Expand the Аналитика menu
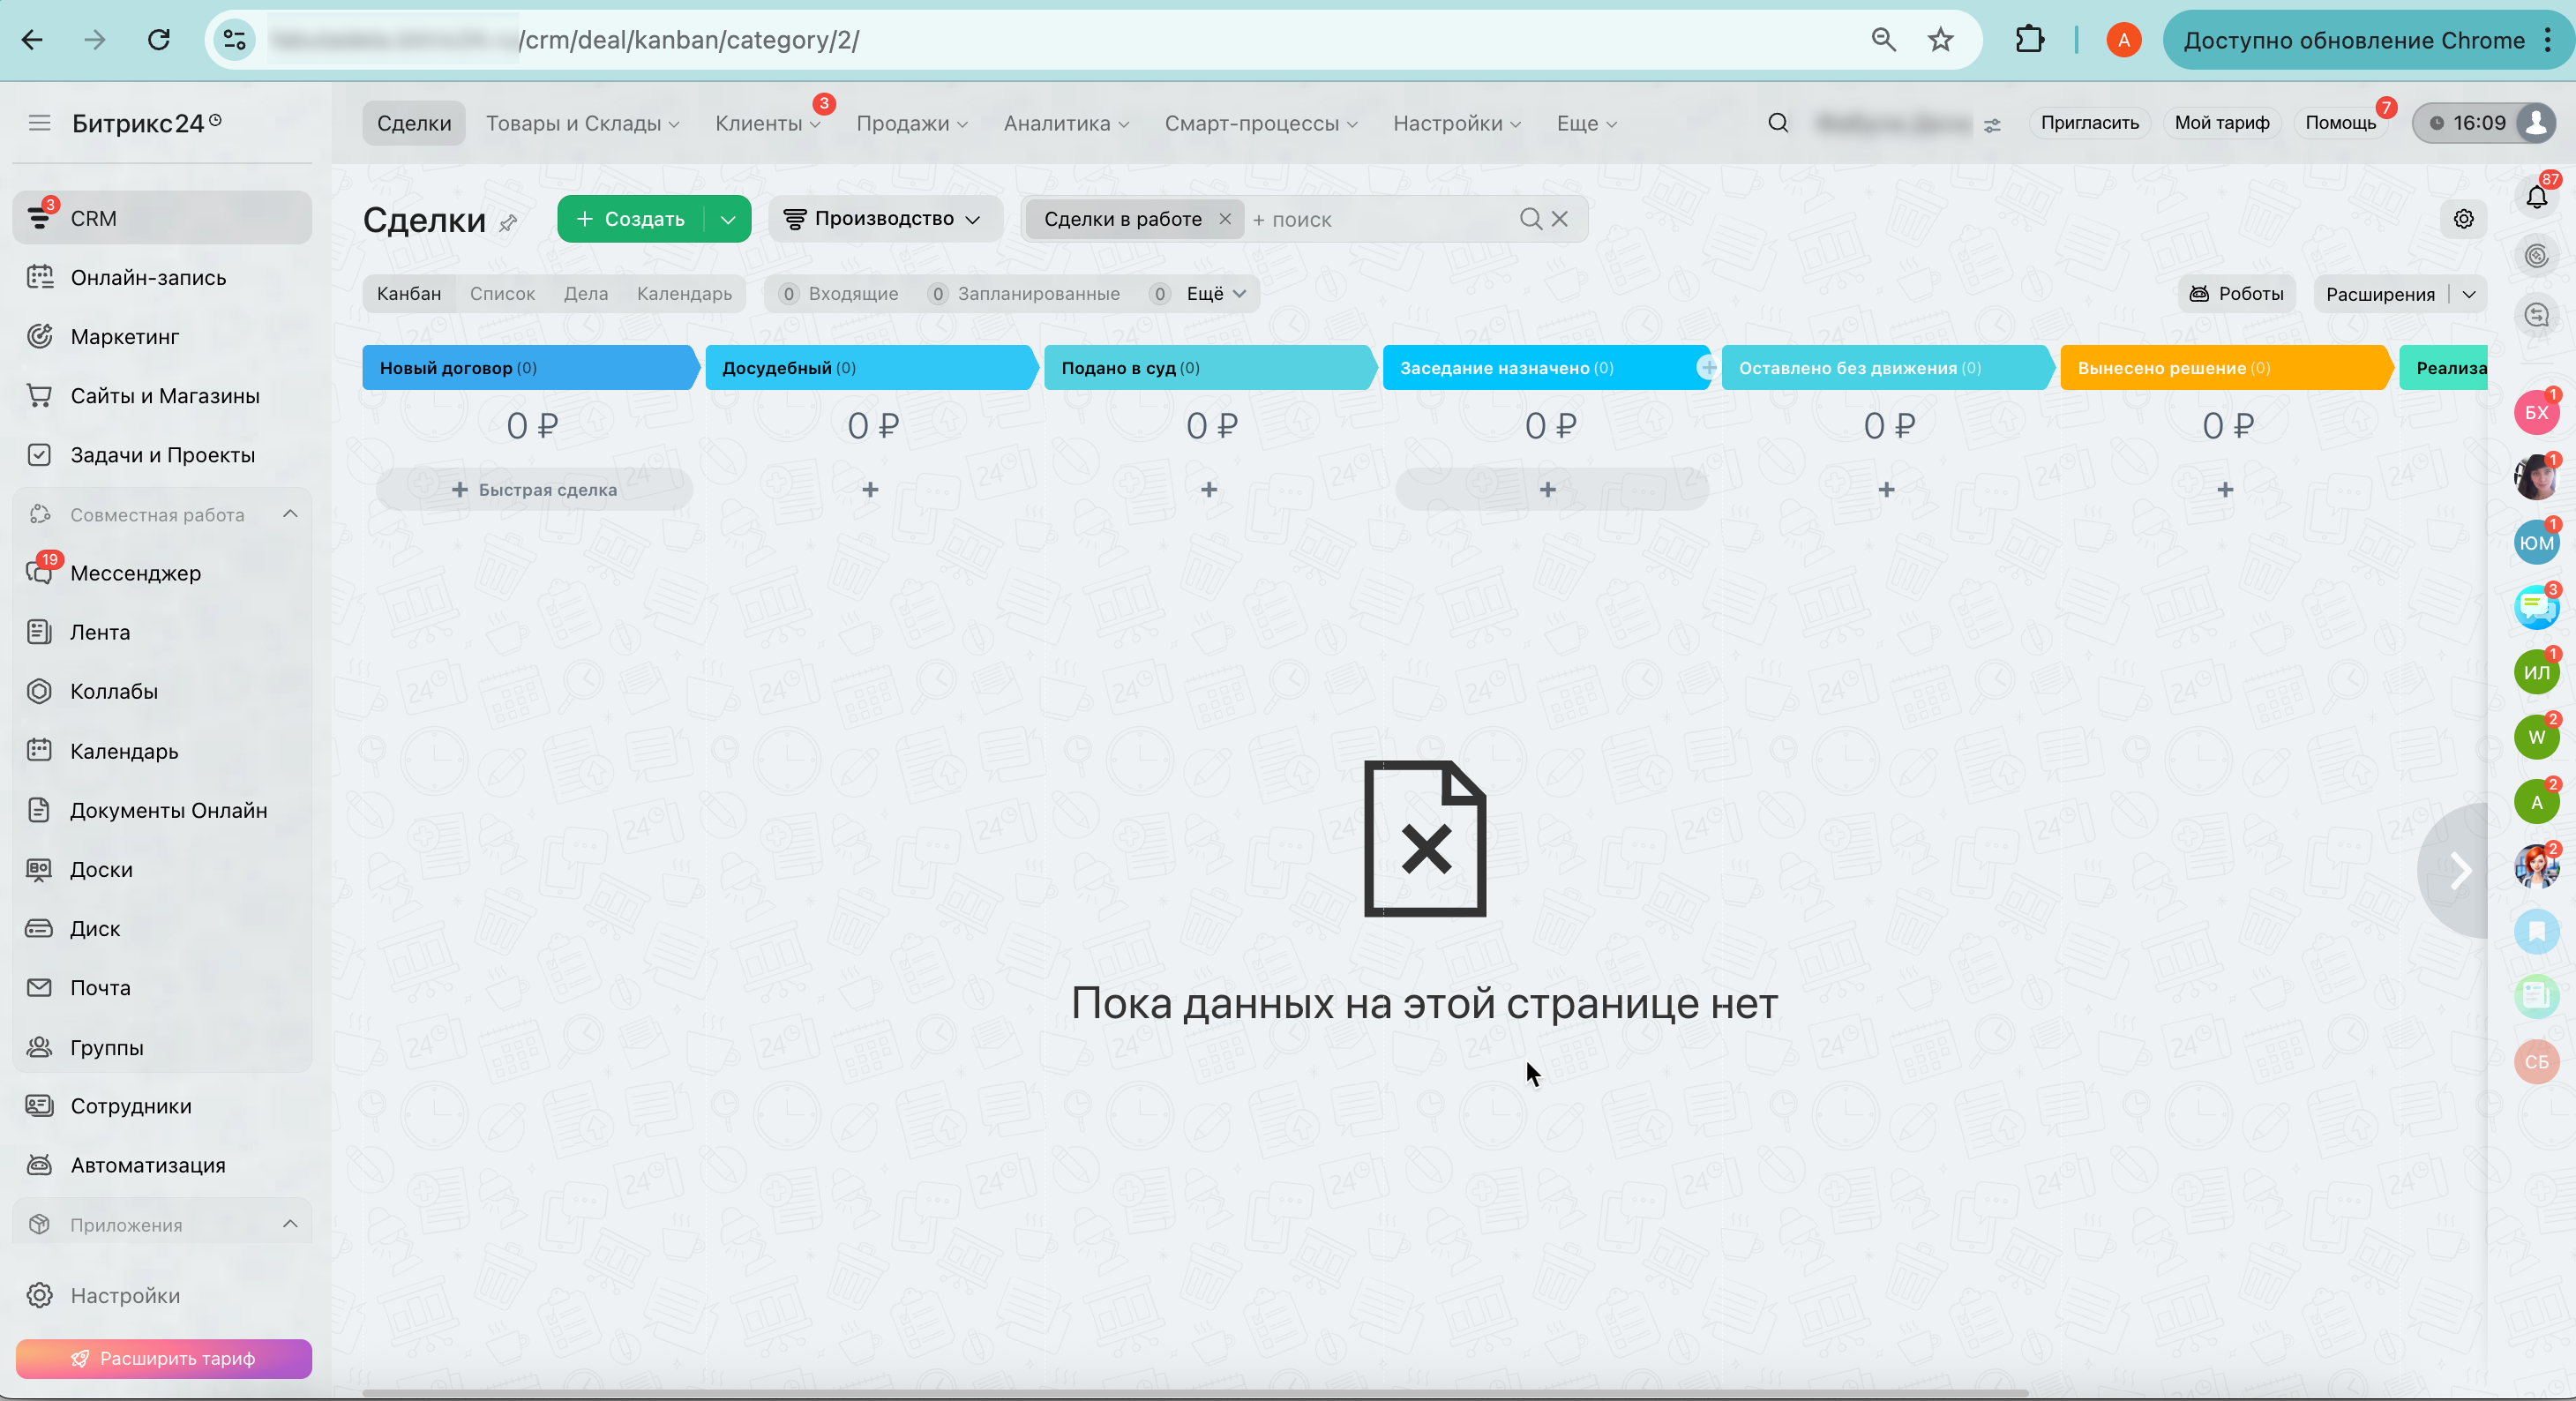The height and width of the screenshot is (1401, 2576). [1066, 123]
